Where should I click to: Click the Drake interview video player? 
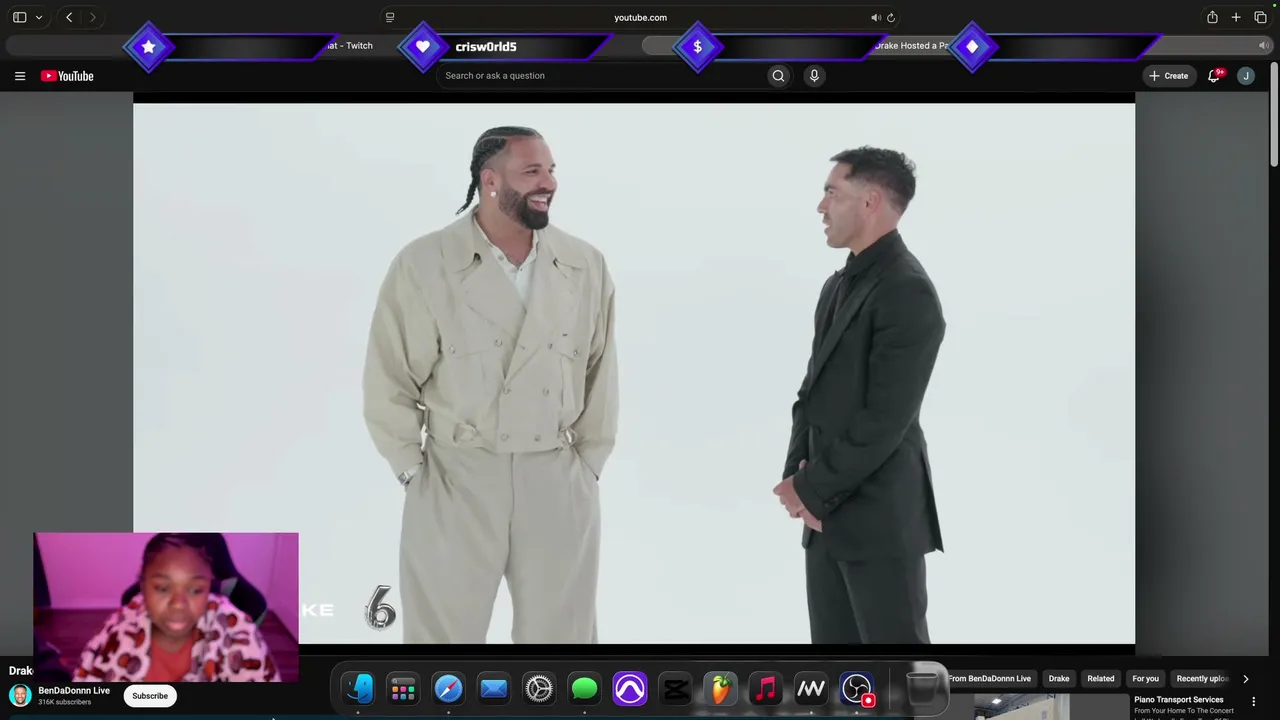[634, 374]
